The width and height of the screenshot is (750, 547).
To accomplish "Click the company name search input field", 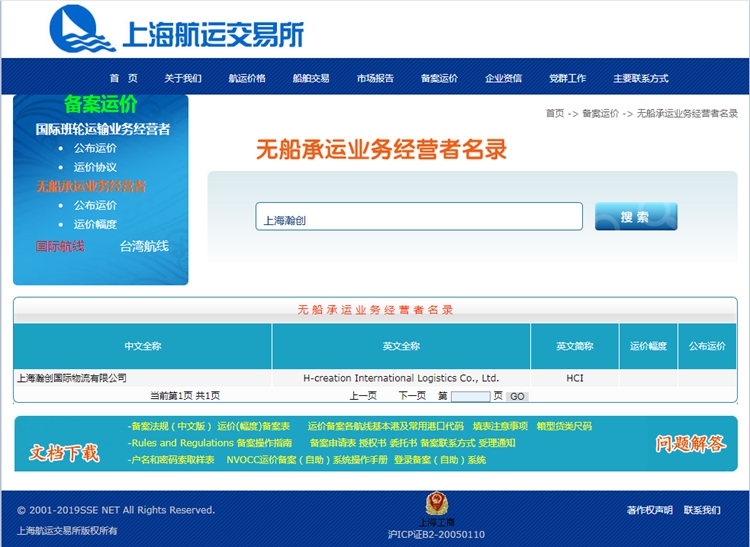I will [x=419, y=217].
